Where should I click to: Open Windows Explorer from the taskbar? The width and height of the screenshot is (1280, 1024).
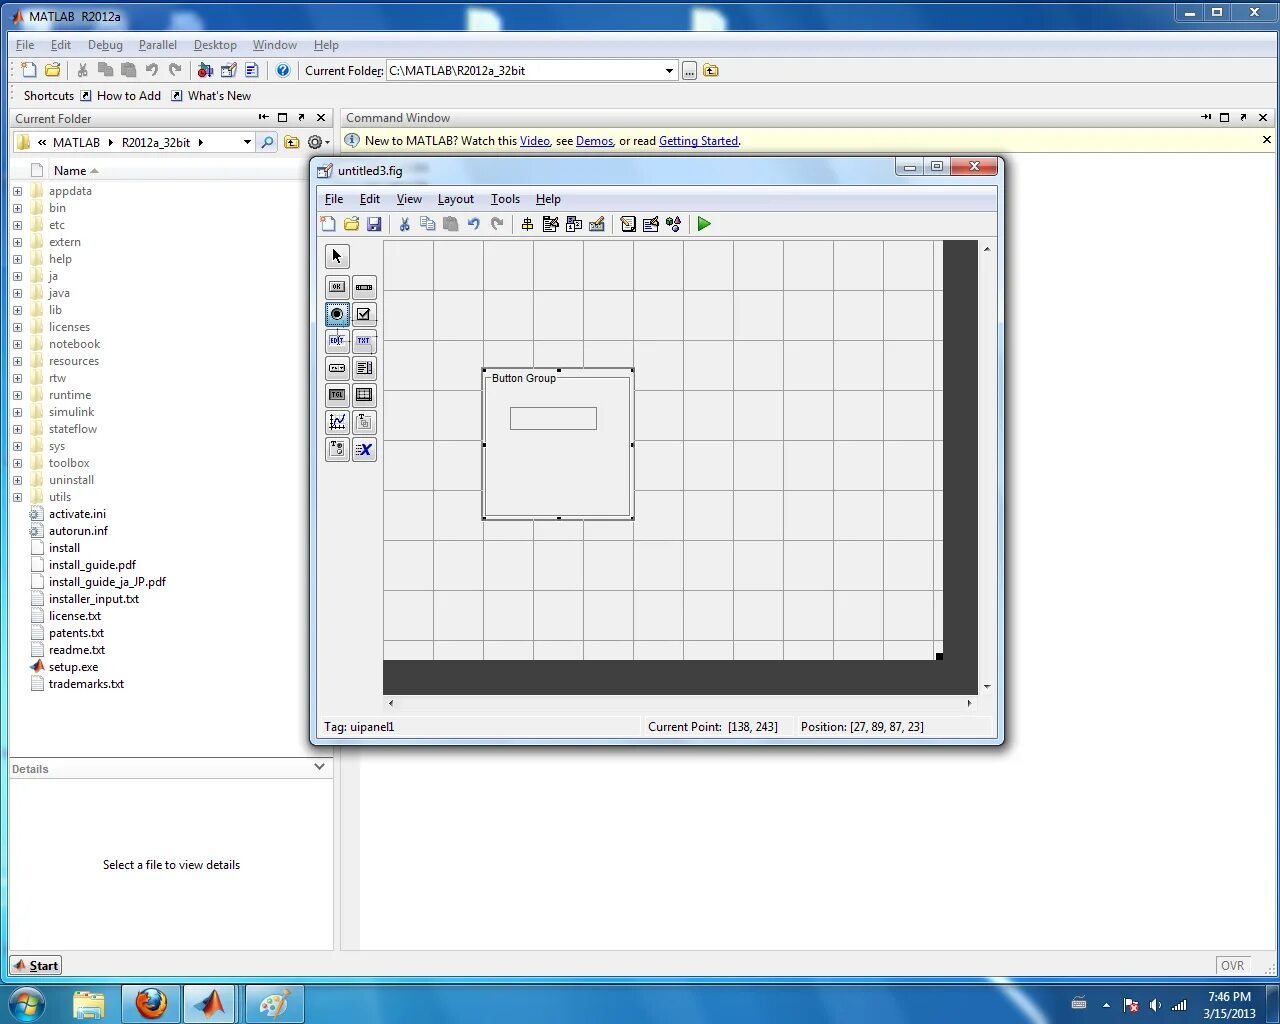89,1003
